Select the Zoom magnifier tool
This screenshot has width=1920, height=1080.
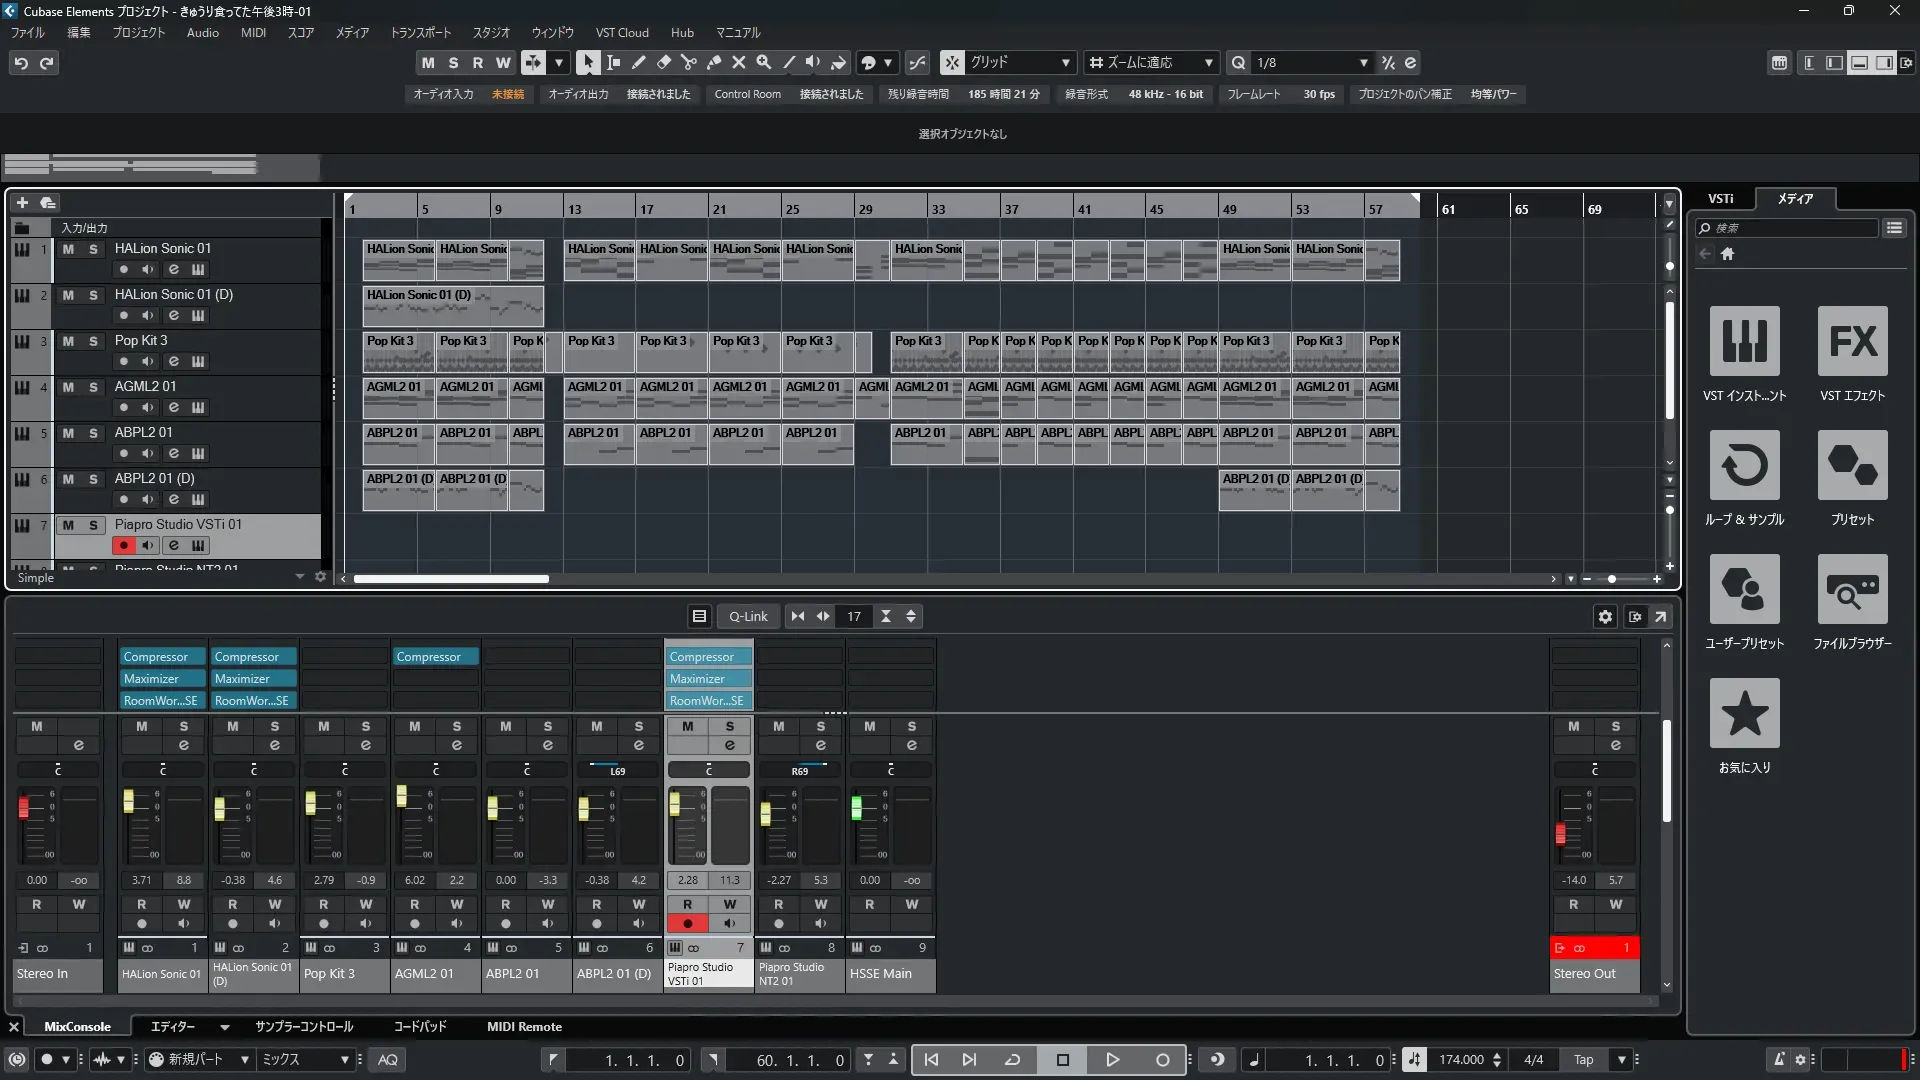764,62
